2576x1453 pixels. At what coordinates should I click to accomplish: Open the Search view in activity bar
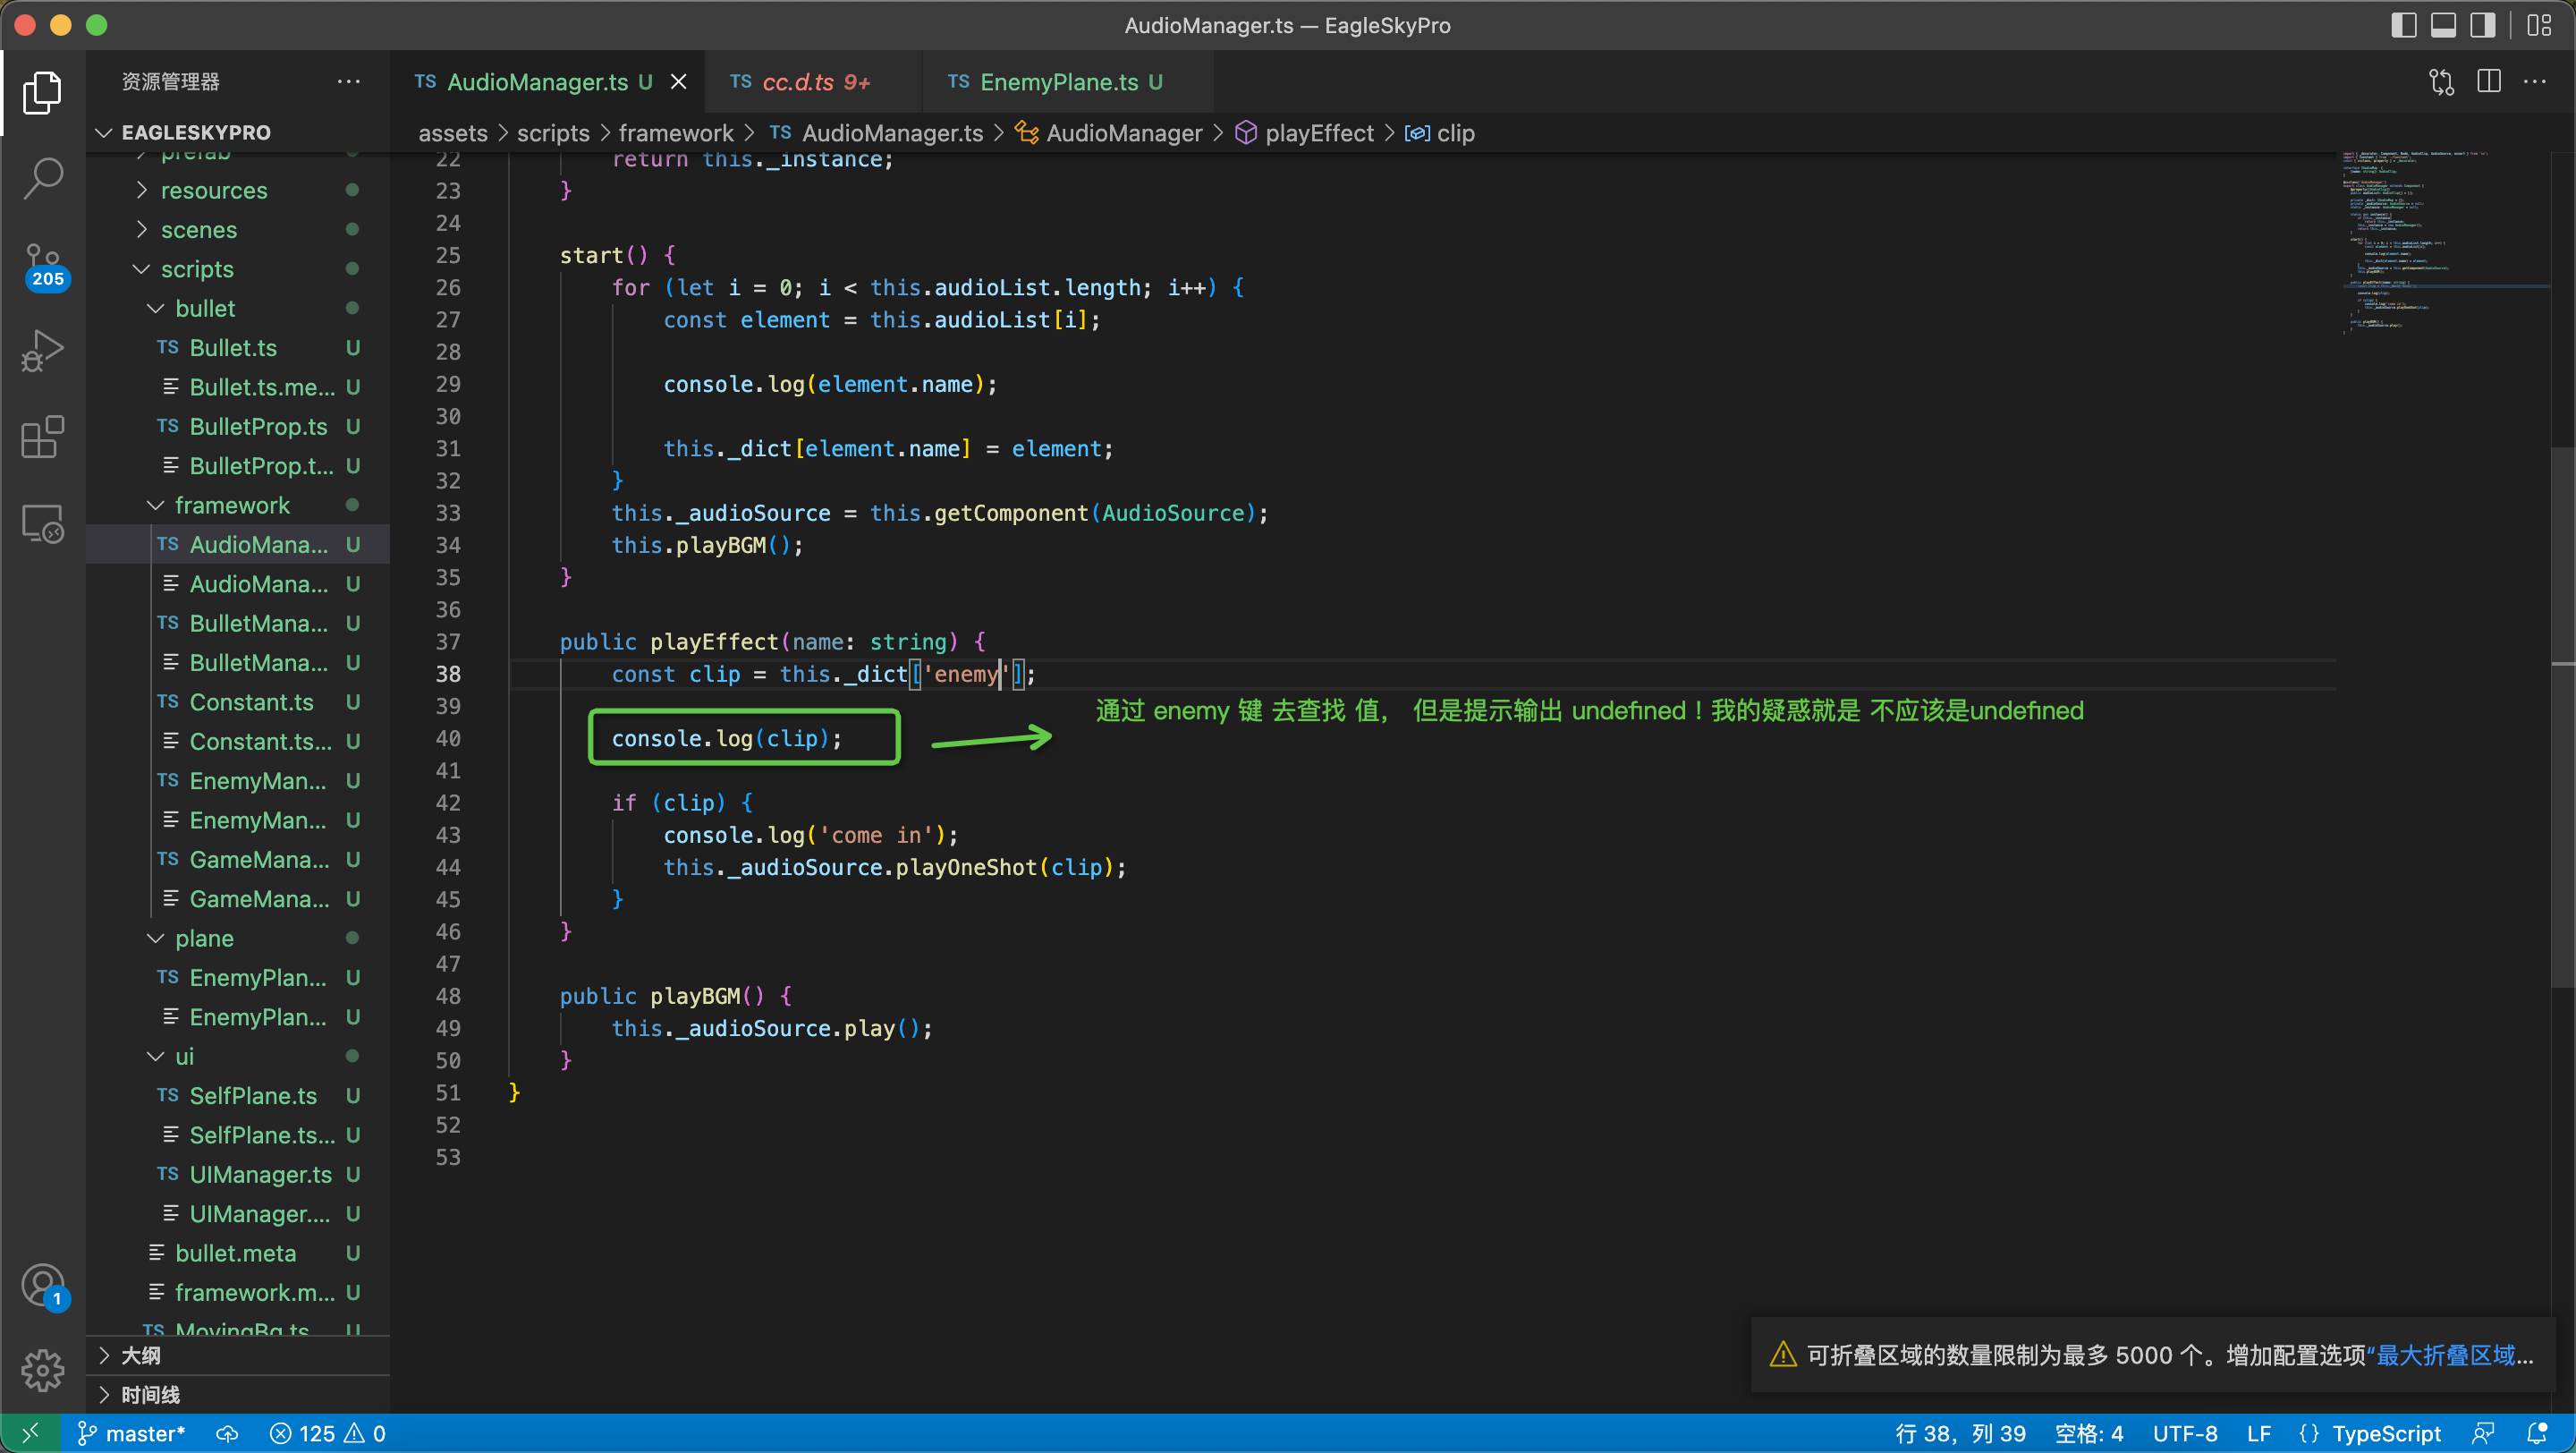[x=42, y=178]
